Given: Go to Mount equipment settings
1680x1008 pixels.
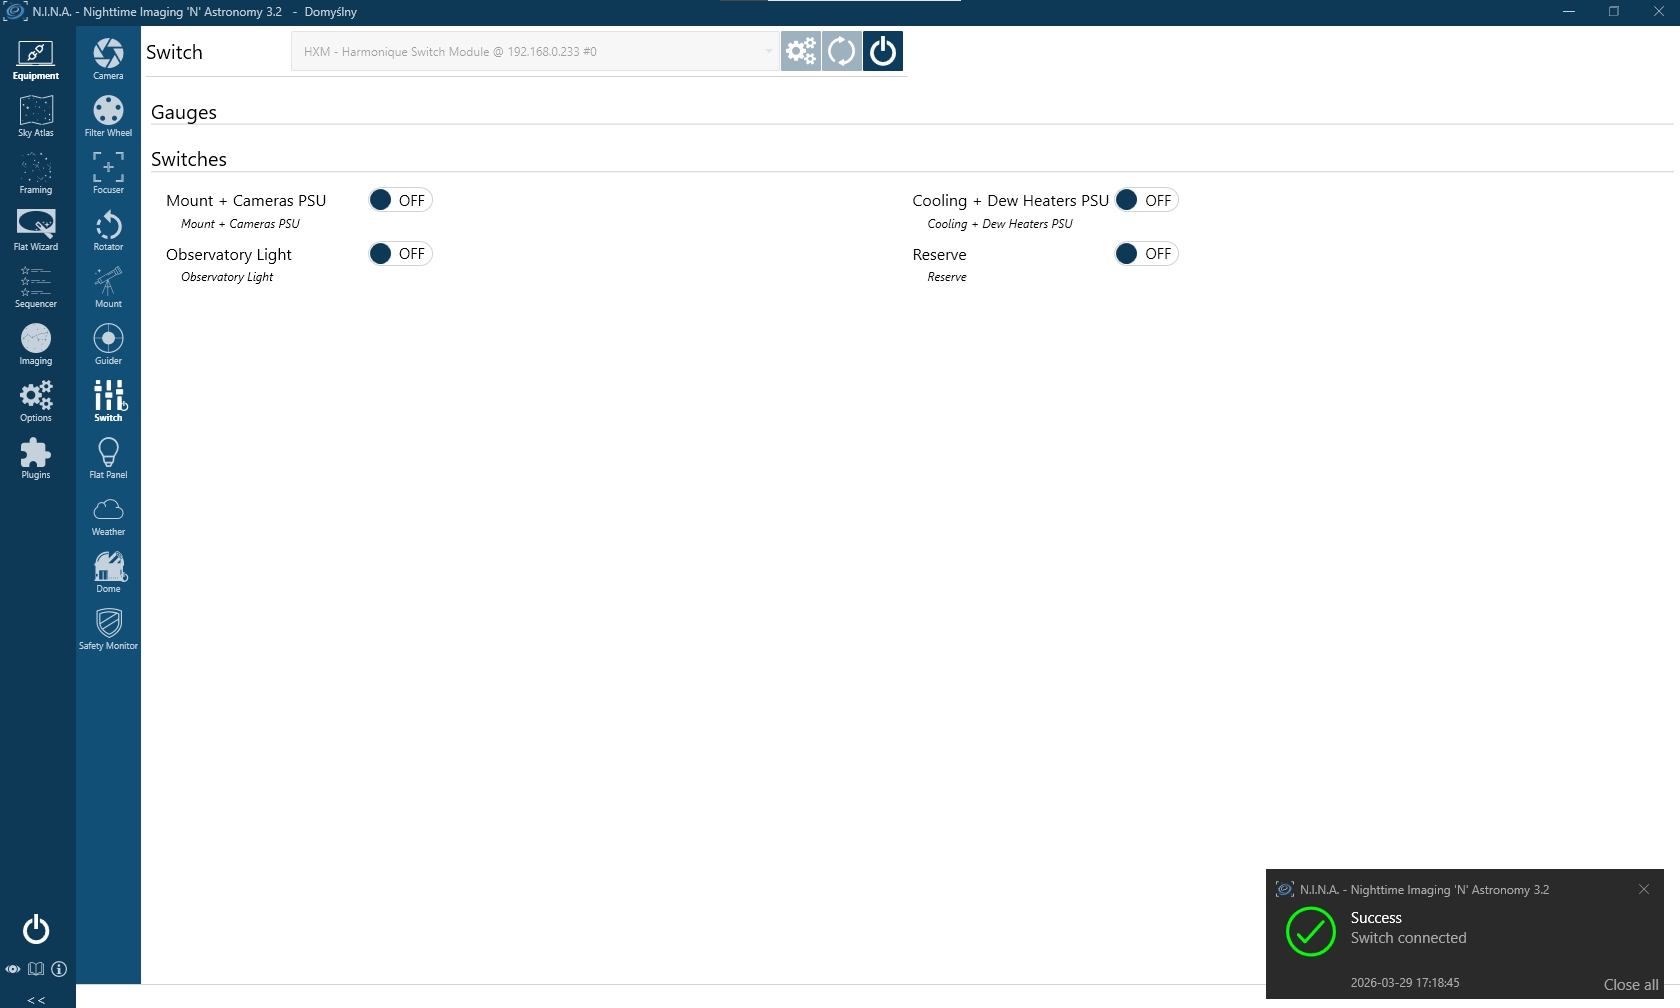Looking at the screenshot, I should tap(108, 286).
